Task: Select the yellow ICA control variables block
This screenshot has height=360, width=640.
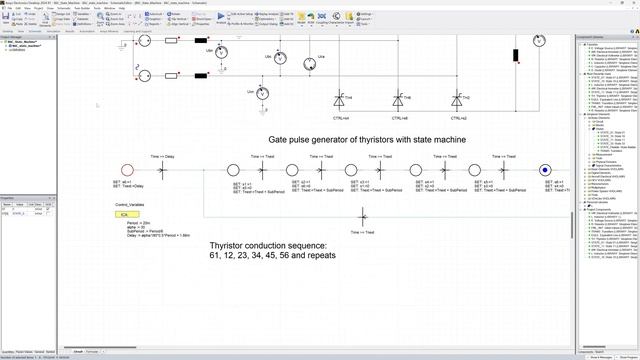Action: (127, 214)
